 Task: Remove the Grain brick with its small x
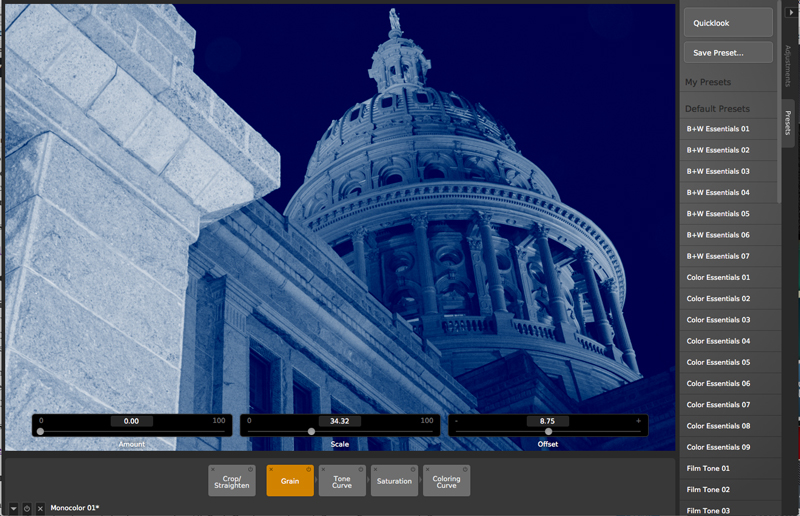point(271,469)
